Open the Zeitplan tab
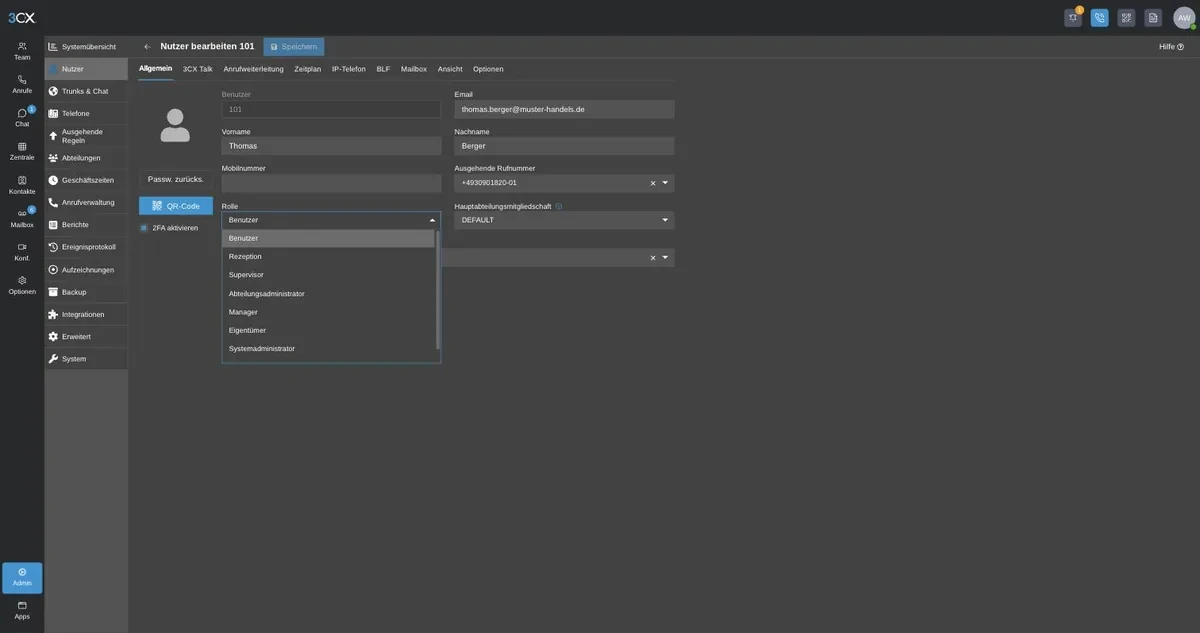 308,69
